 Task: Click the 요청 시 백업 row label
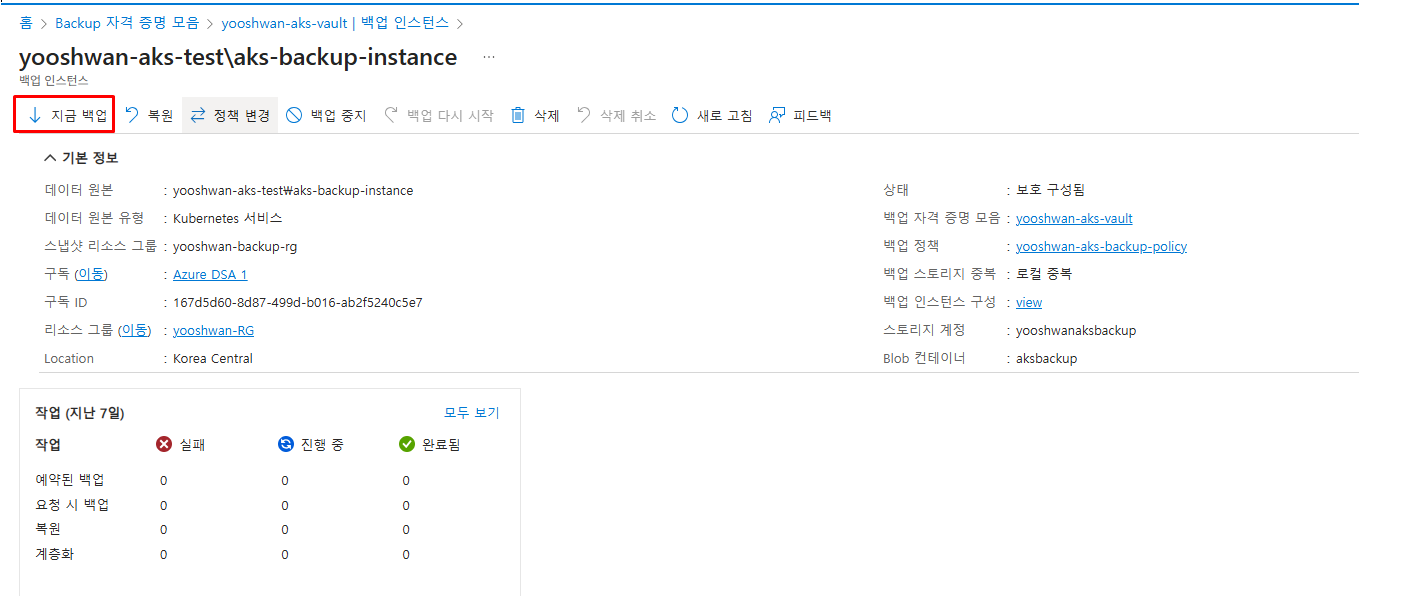72,505
